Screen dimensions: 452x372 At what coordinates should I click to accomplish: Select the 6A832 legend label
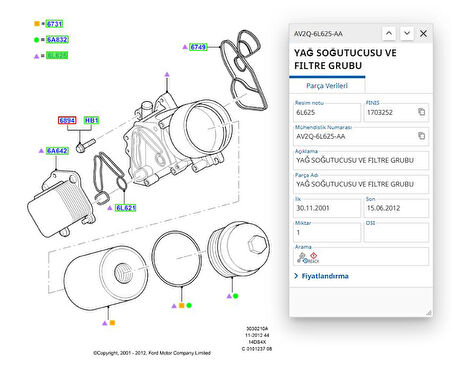[57, 40]
